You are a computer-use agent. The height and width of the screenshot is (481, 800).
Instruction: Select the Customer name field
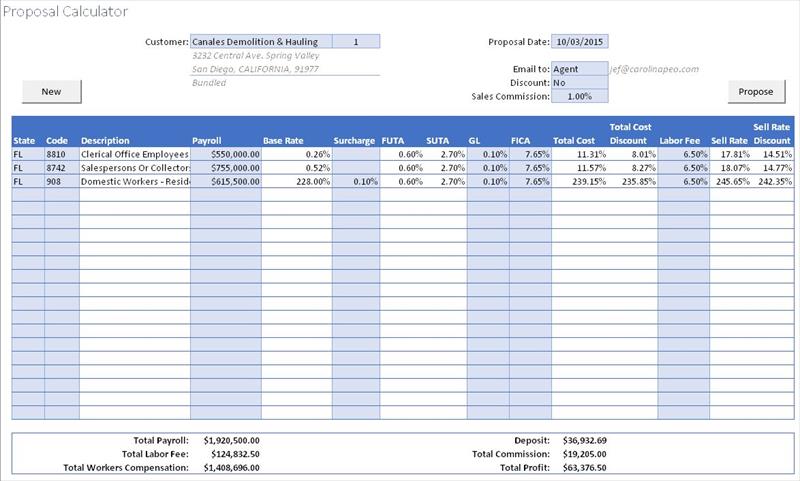coord(261,41)
